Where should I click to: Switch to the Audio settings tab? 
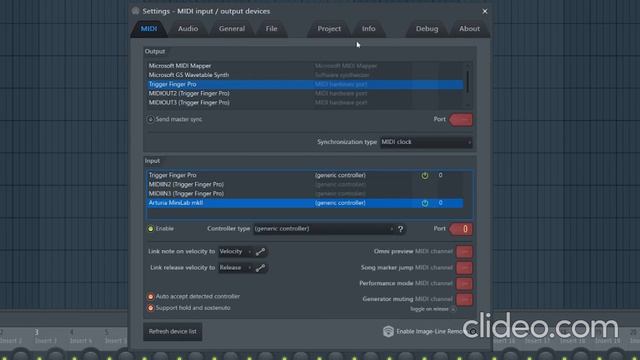pos(188,29)
